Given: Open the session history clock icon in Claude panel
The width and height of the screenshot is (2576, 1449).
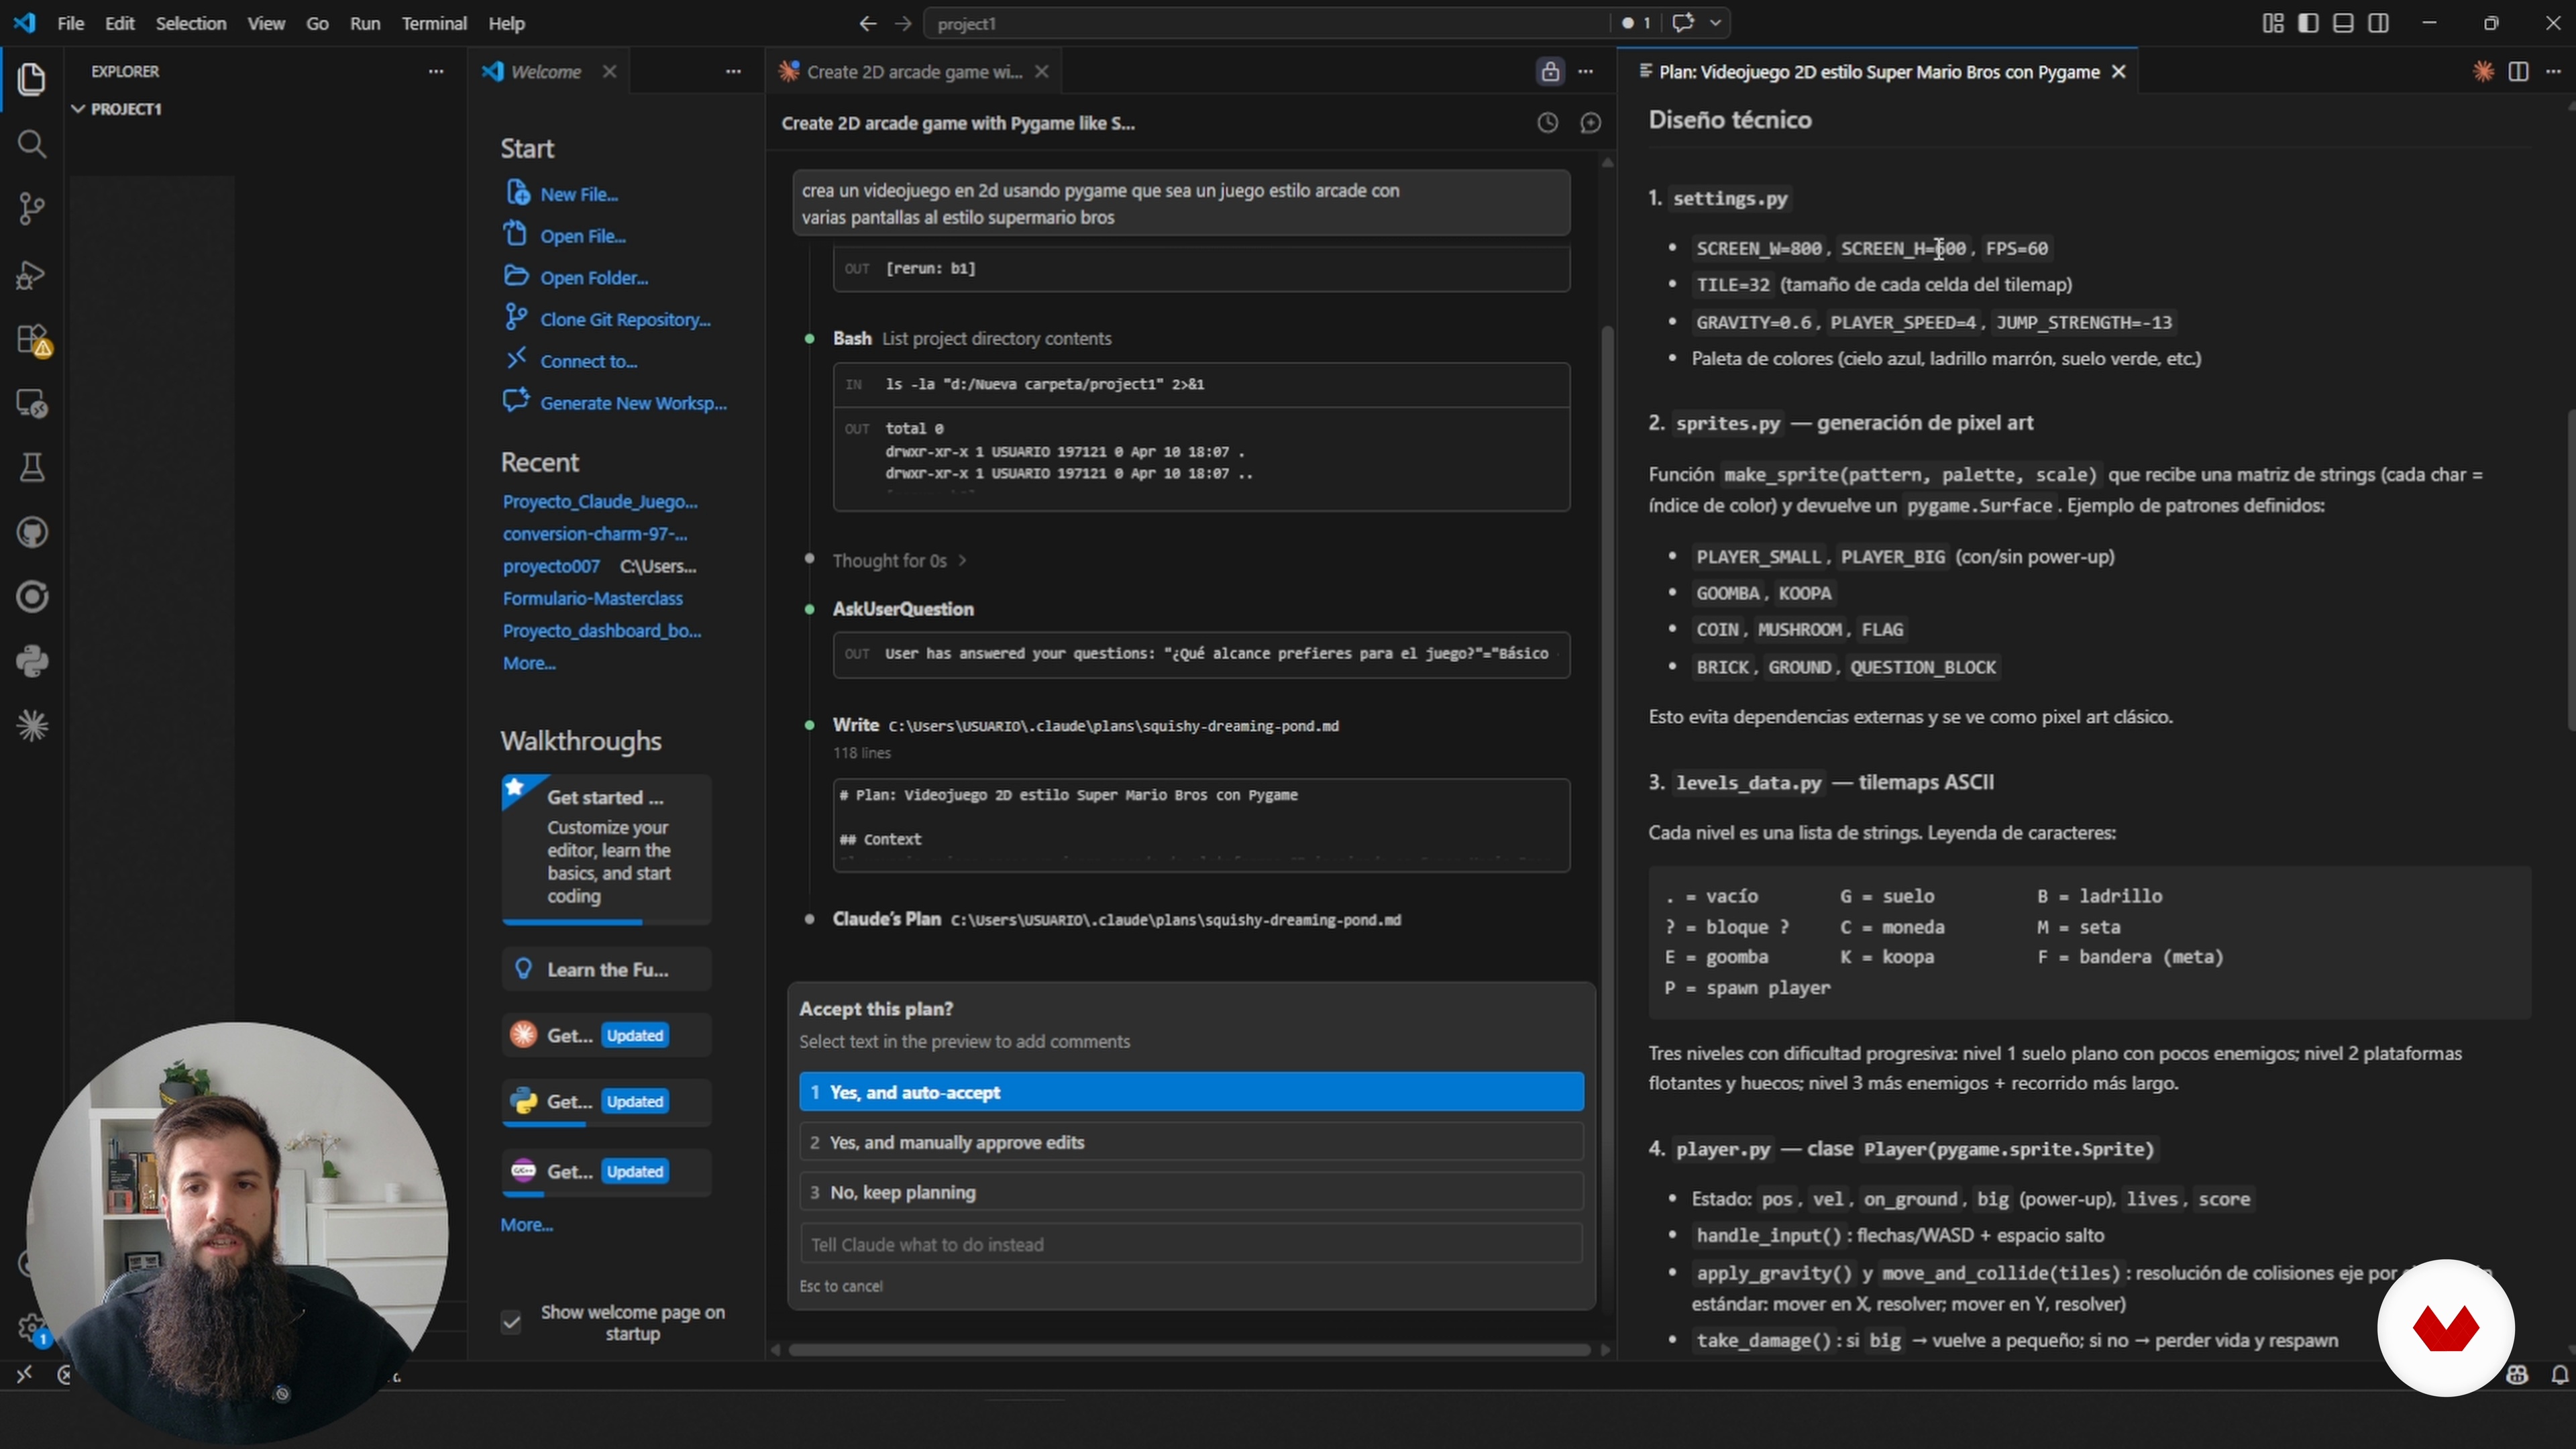Looking at the screenshot, I should point(1547,123).
